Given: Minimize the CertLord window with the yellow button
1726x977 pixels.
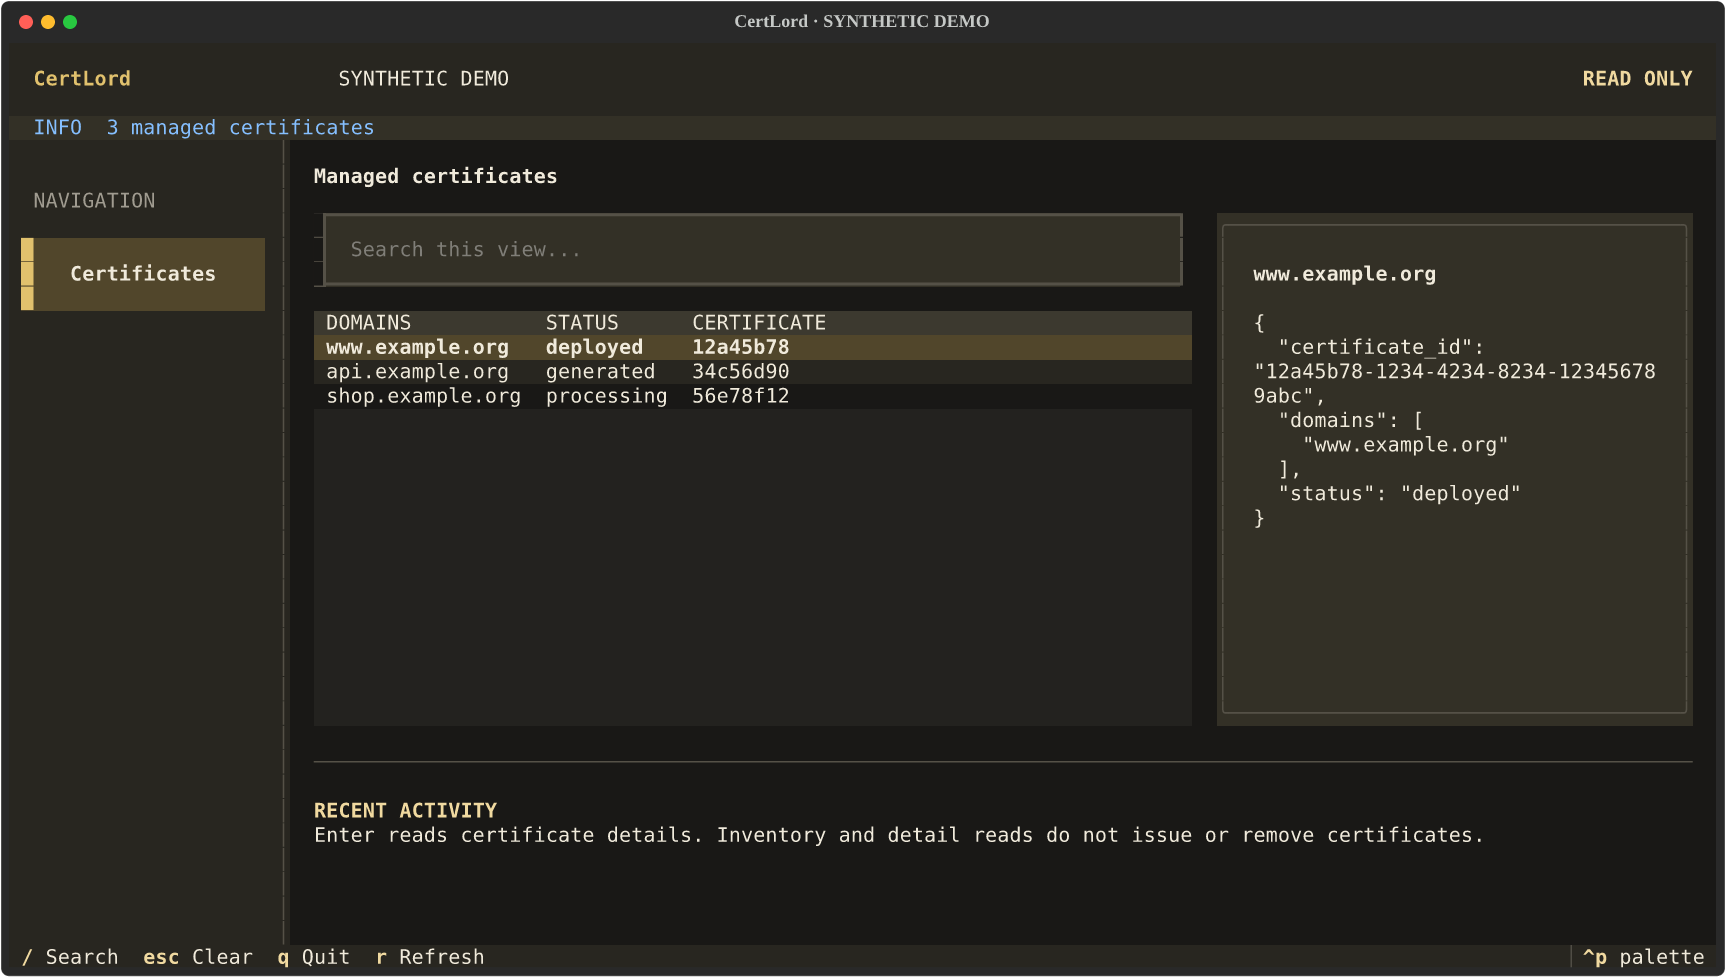Looking at the screenshot, I should (x=48, y=22).
